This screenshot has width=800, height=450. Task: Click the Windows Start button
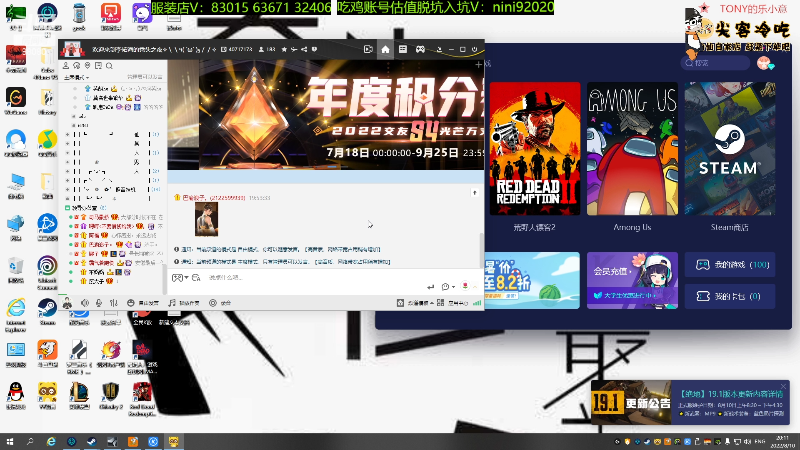(10, 442)
